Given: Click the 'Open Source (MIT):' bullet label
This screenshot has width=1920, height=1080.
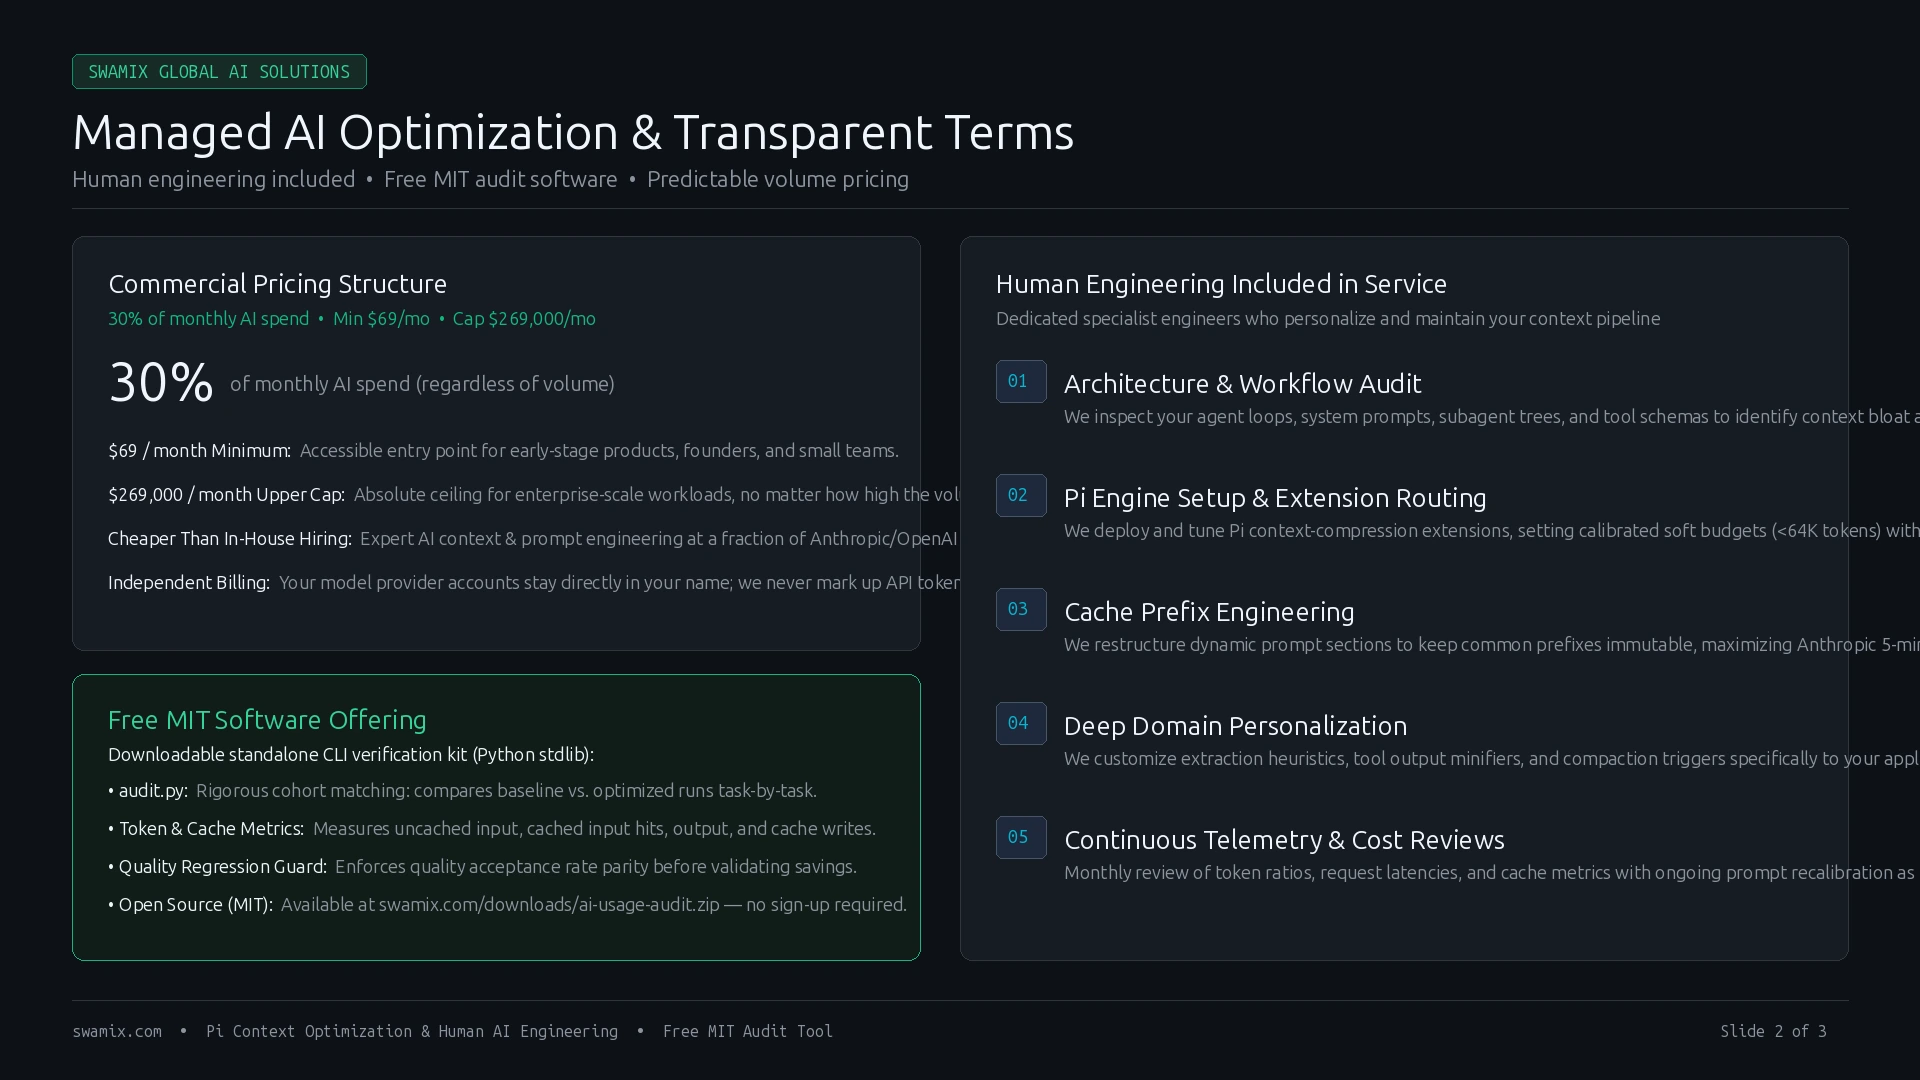Looking at the screenshot, I should [195, 905].
